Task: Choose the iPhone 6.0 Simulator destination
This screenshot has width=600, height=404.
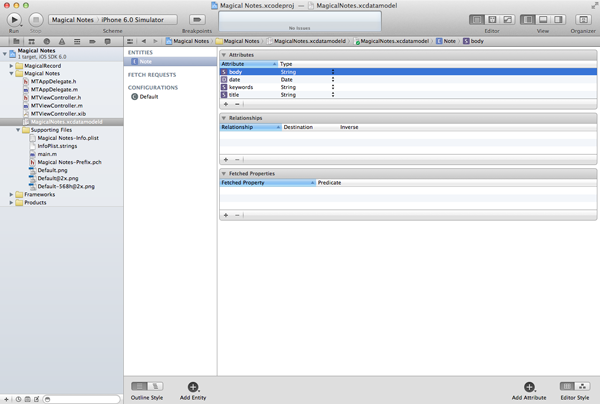Action: (x=132, y=20)
